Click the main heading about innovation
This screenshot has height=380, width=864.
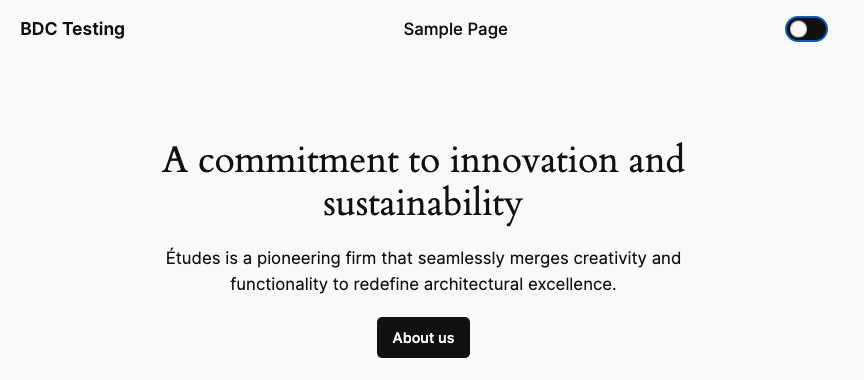coord(423,182)
